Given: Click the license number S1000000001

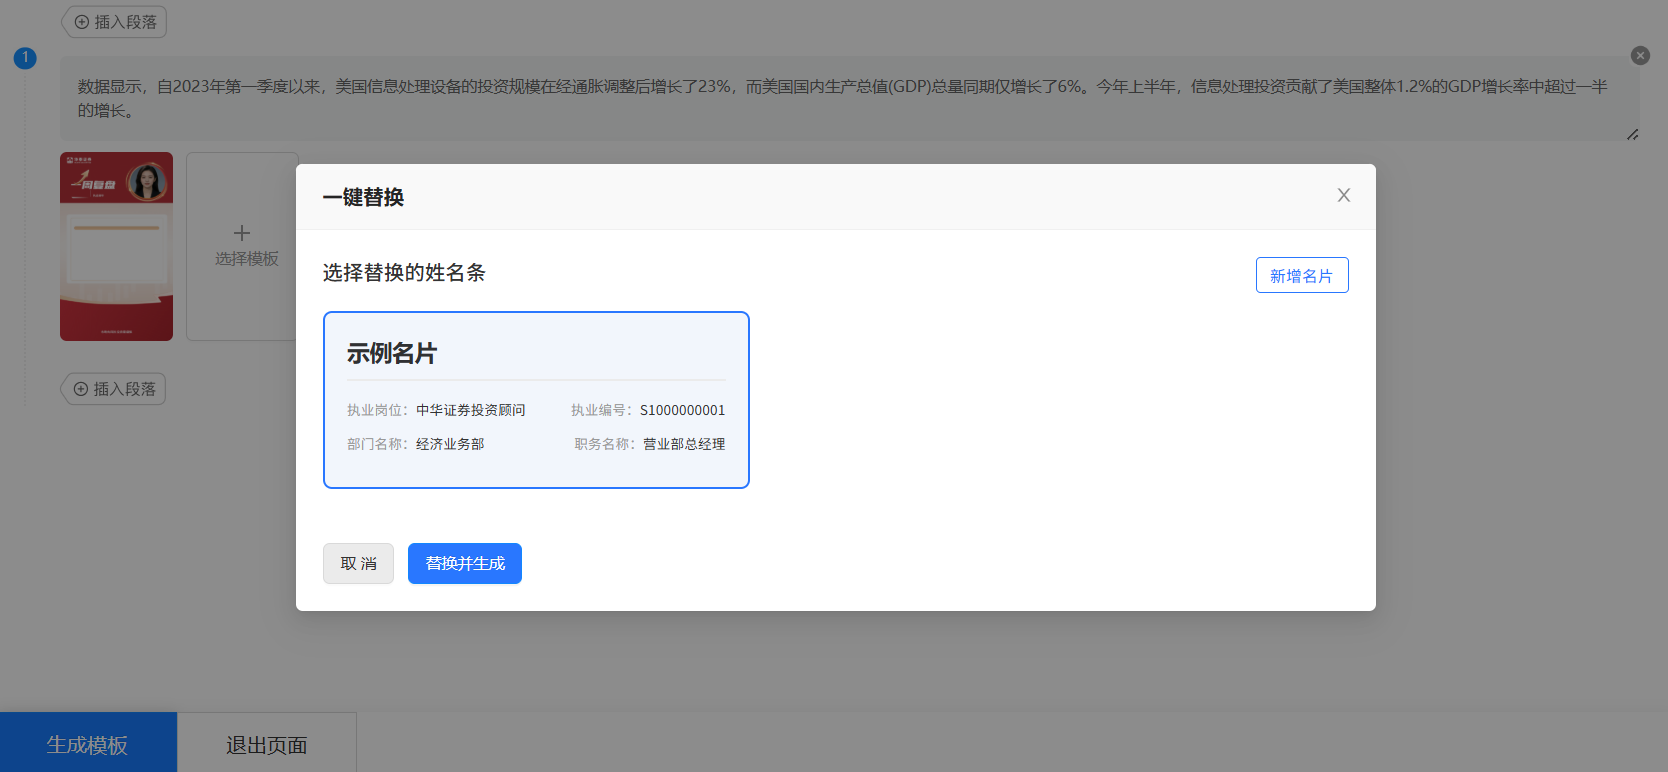Looking at the screenshot, I should (x=682, y=410).
